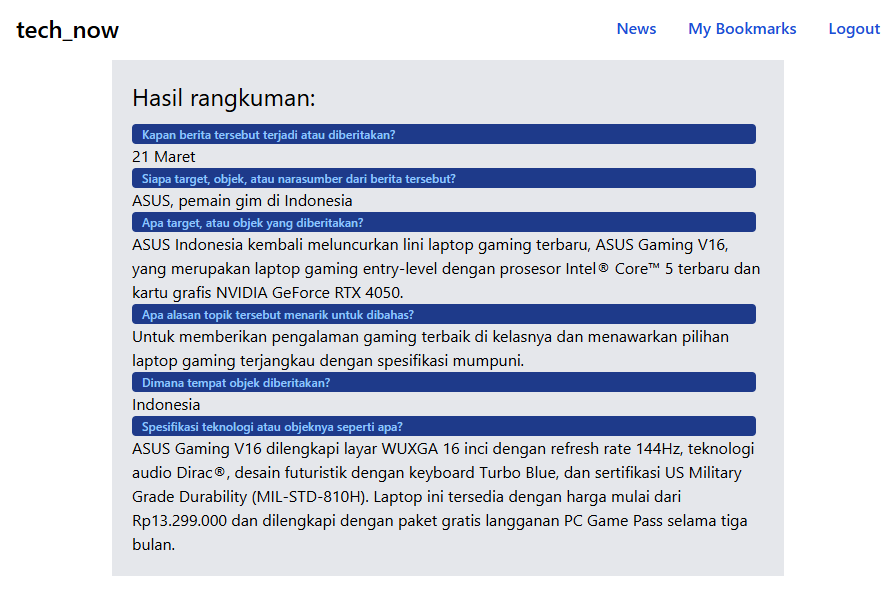Image resolution: width=889 pixels, height=615 pixels.
Task: Click the 'Indonesia' answer under Dimana tempat
Action: pyautogui.click(x=166, y=405)
